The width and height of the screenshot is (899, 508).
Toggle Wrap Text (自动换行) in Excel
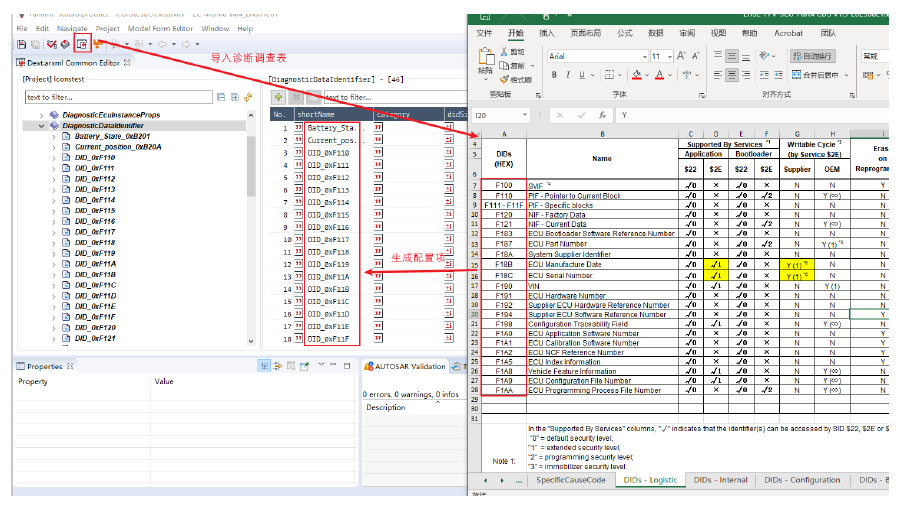point(812,56)
